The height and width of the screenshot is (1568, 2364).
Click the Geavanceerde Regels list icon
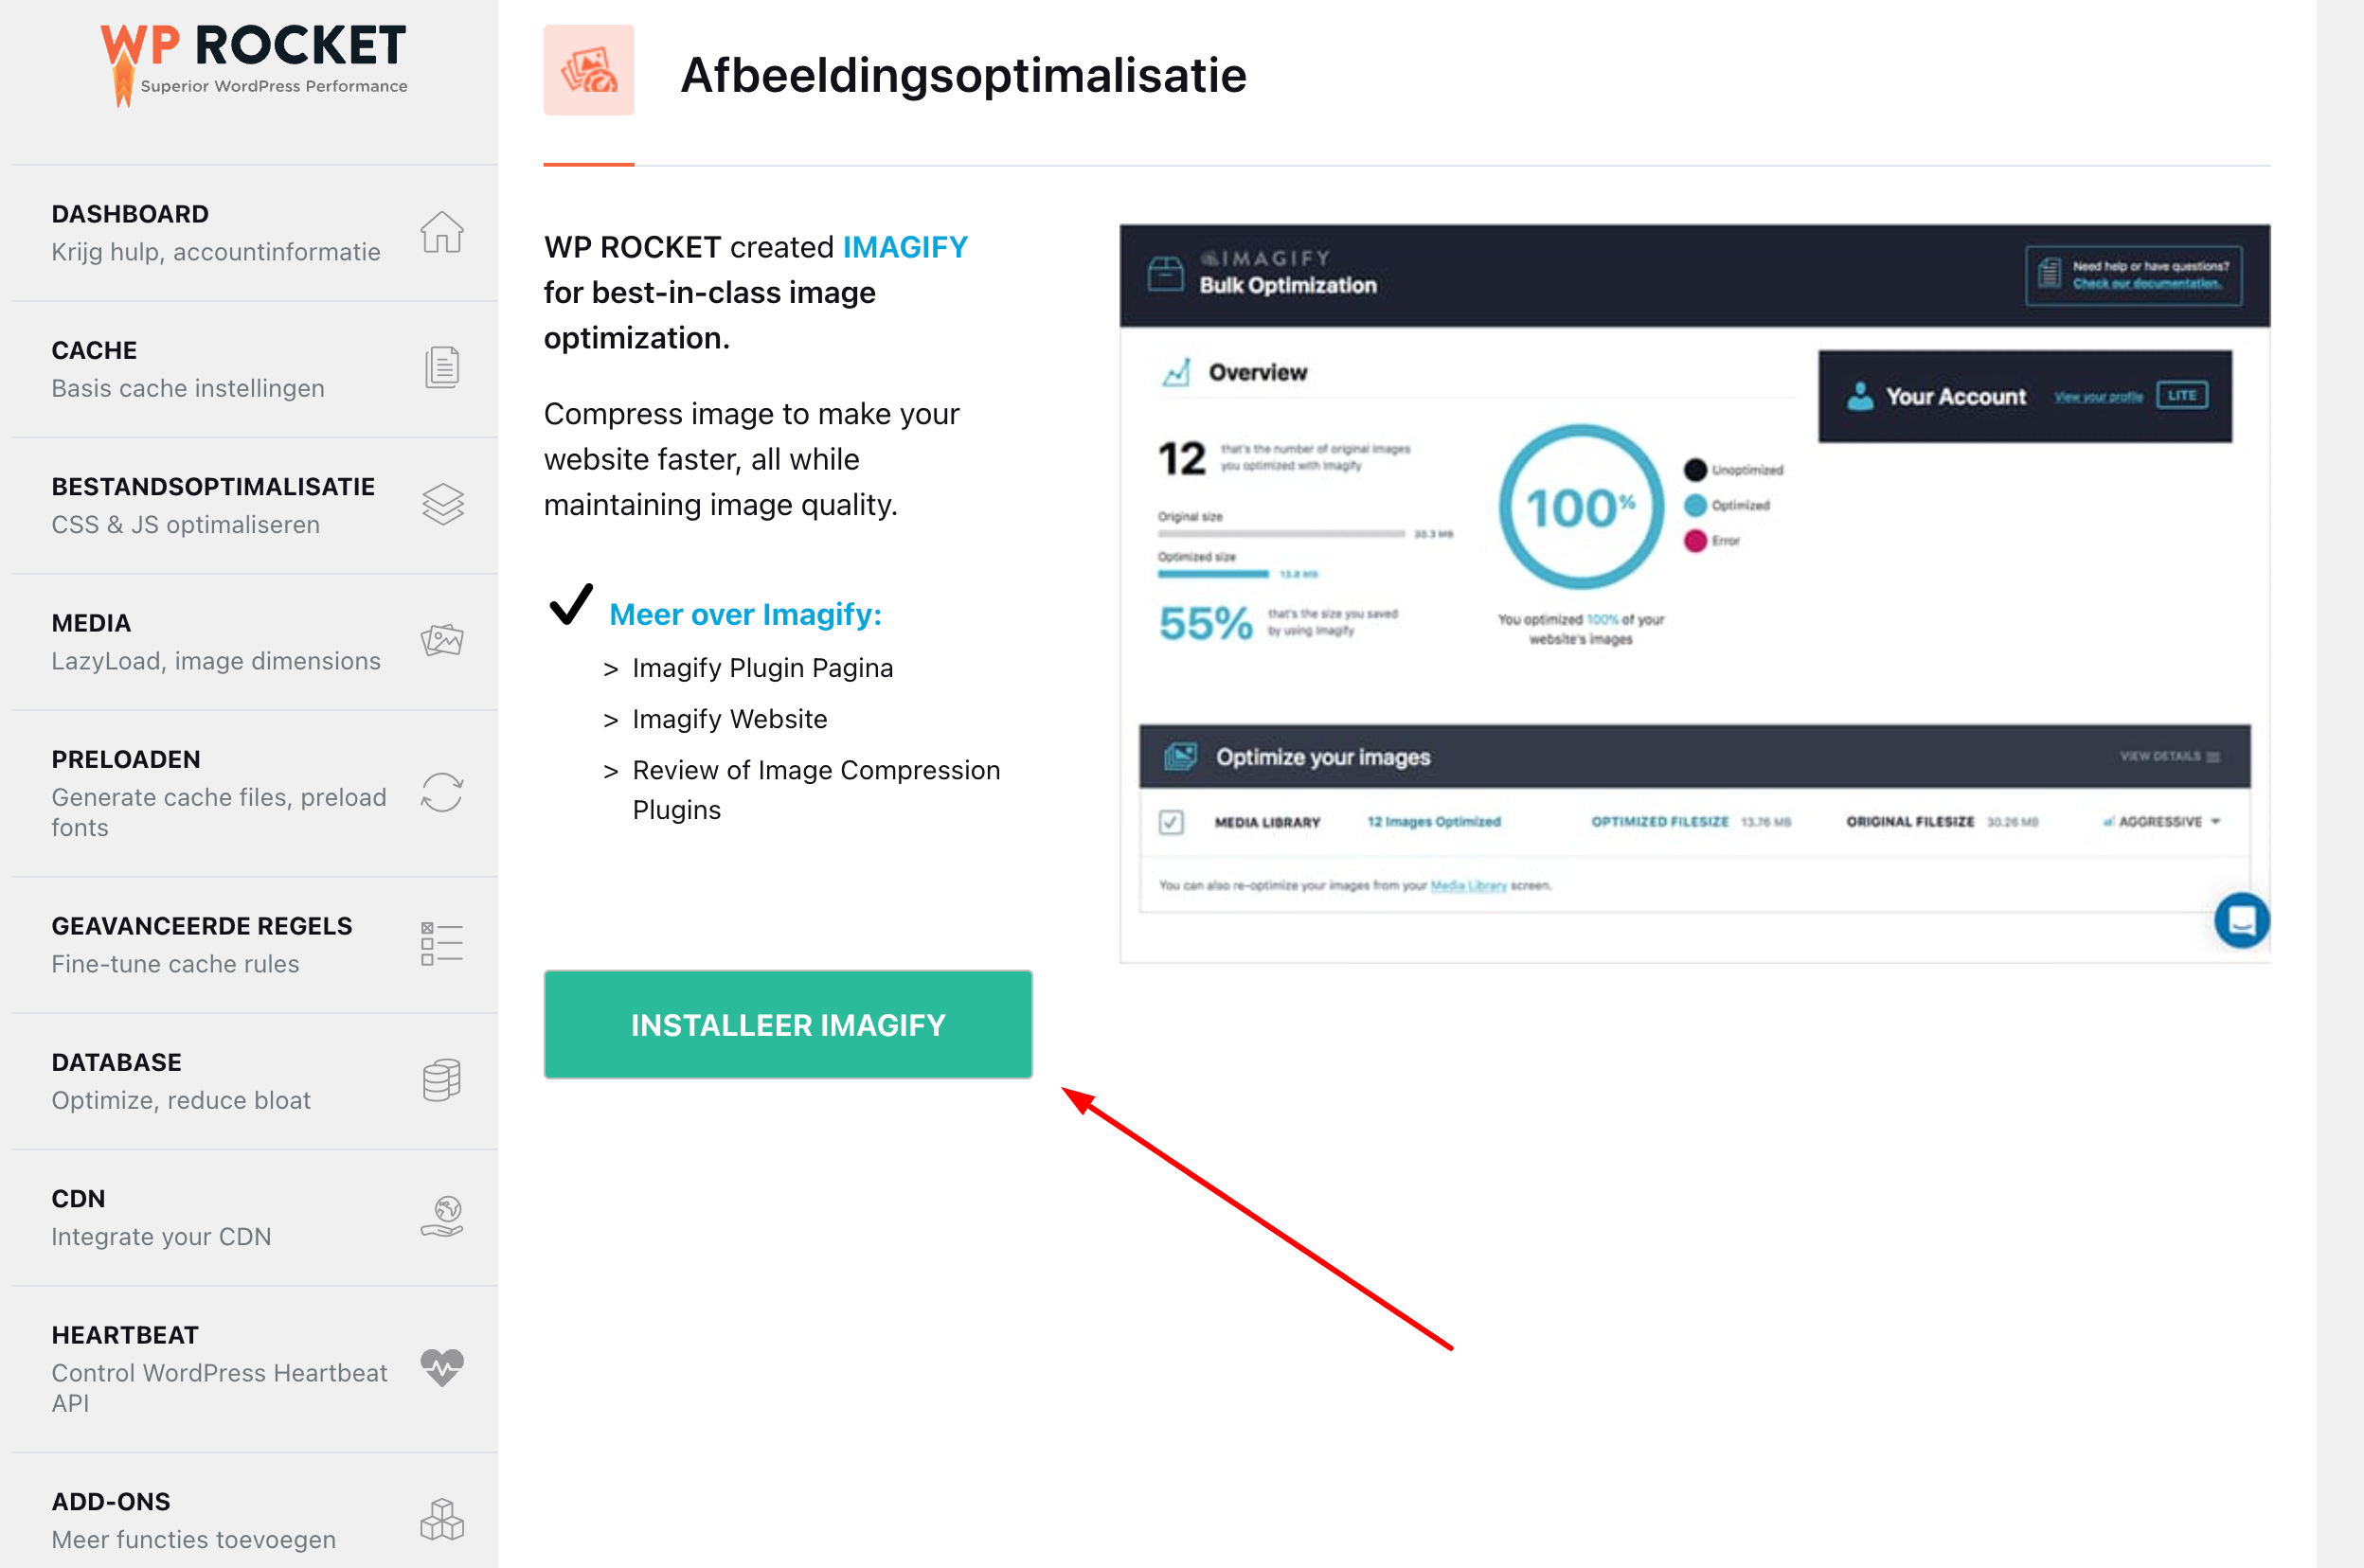pyautogui.click(x=441, y=944)
